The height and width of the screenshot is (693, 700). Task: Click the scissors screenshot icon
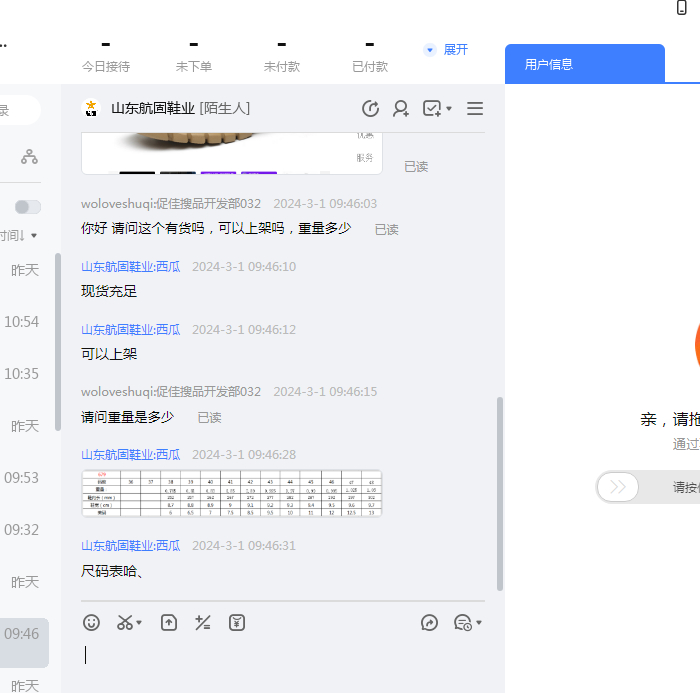(x=125, y=622)
